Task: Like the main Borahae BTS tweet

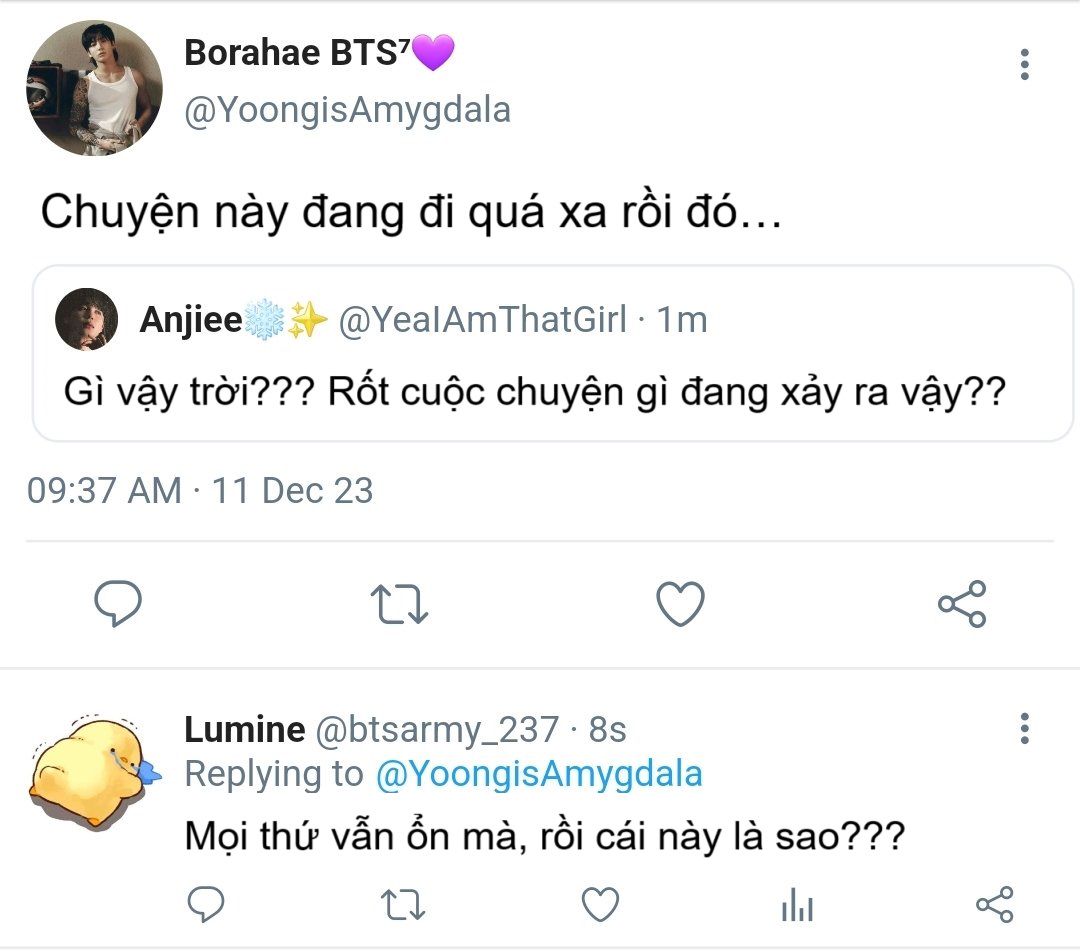Action: 680,605
